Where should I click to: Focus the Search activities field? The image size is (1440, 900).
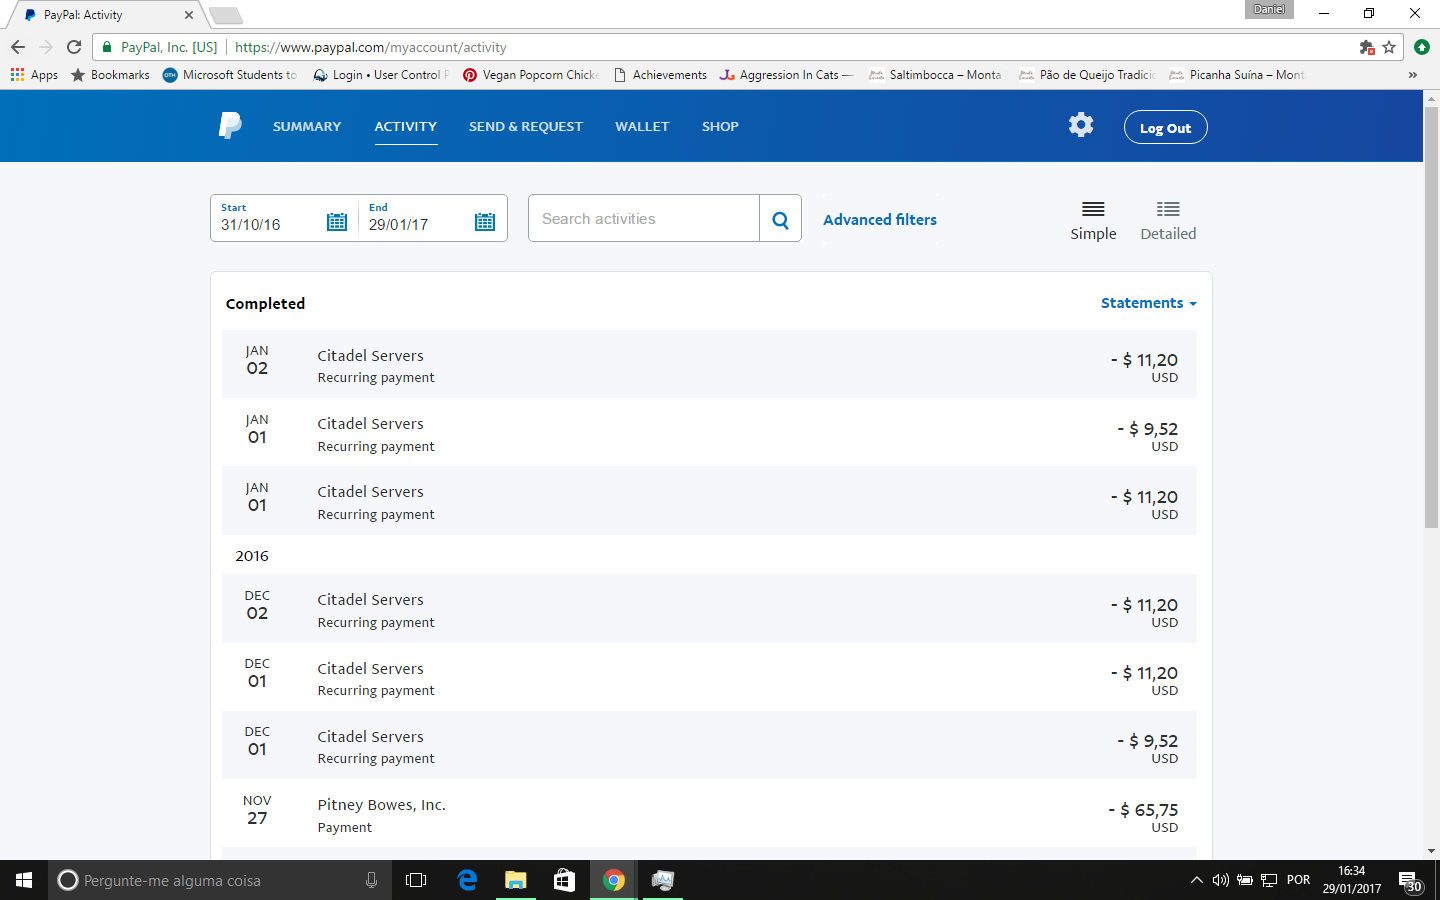[643, 219]
